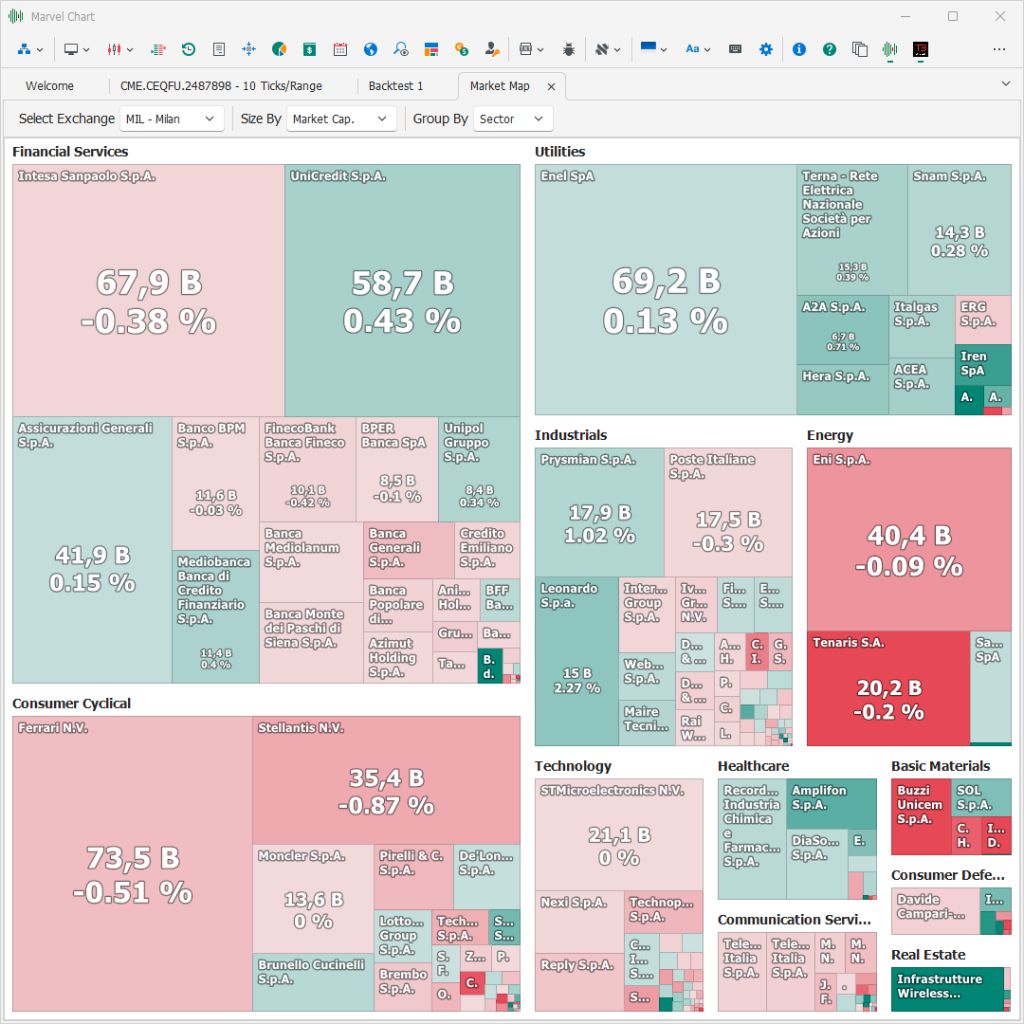The width and height of the screenshot is (1024, 1024).
Task: Open the blue settings gear
Action: coord(766,49)
